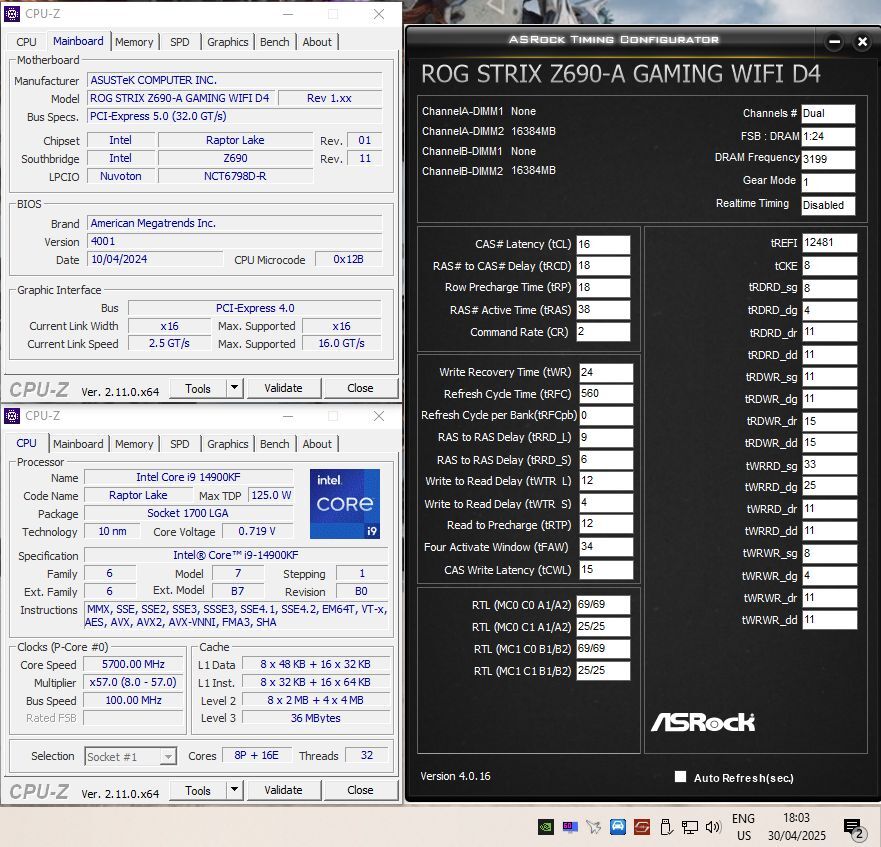Click the Realtime Timing Disabled field
Viewport: 881px width, 847px height.
pos(828,205)
